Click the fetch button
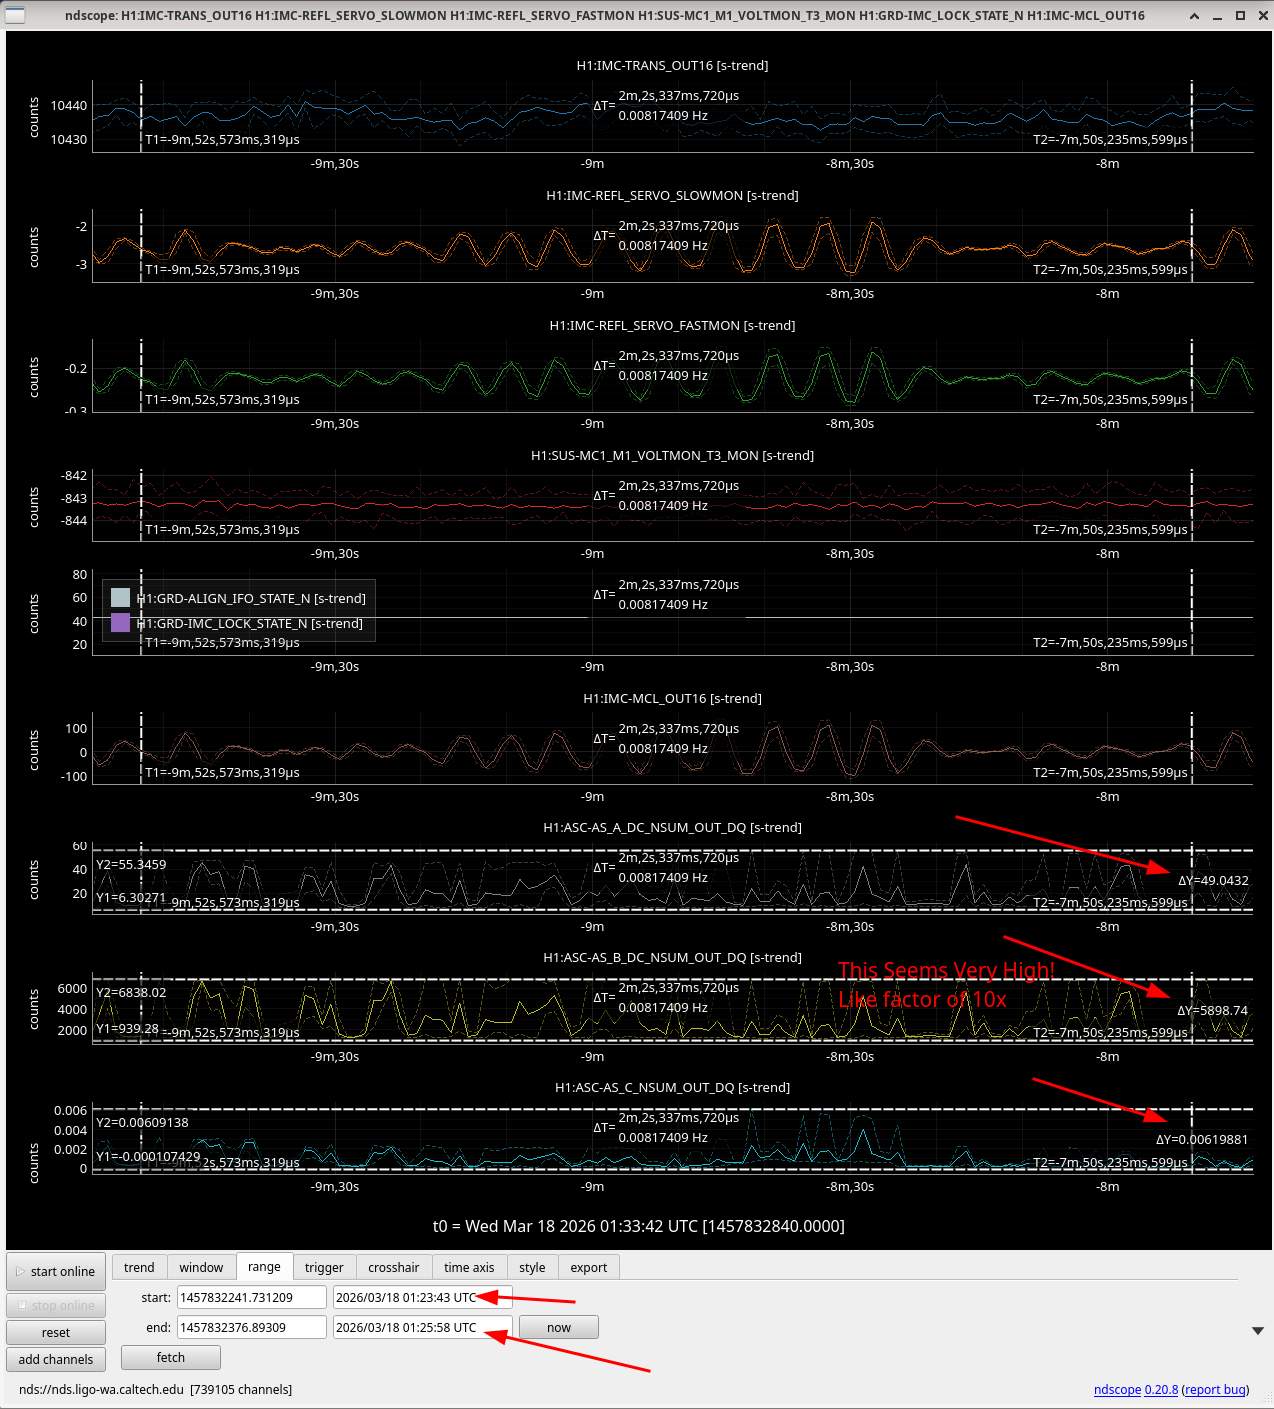The image size is (1274, 1409). point(171,1357)
